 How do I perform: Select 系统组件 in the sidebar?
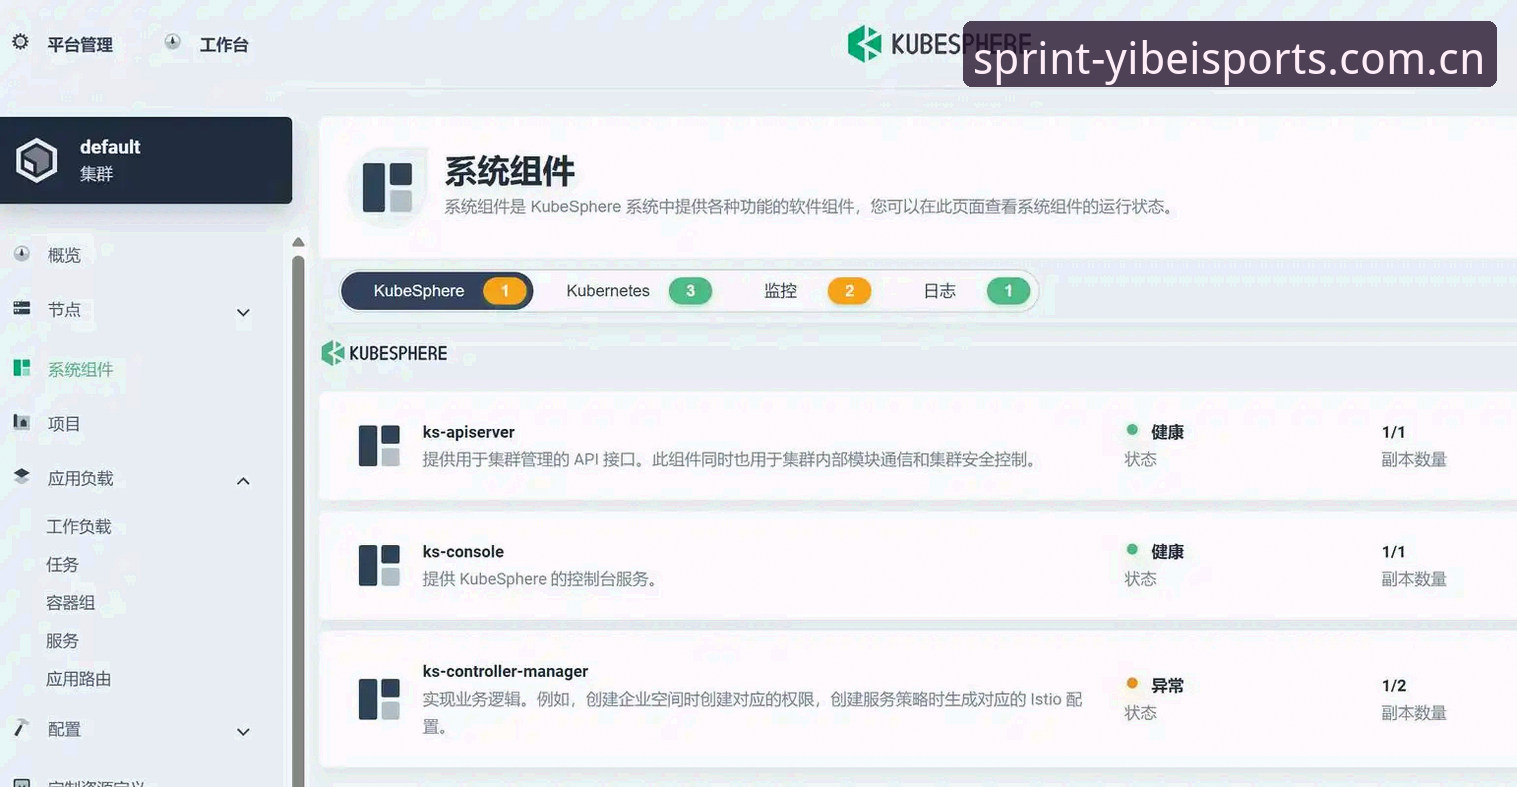coord(80,370)
